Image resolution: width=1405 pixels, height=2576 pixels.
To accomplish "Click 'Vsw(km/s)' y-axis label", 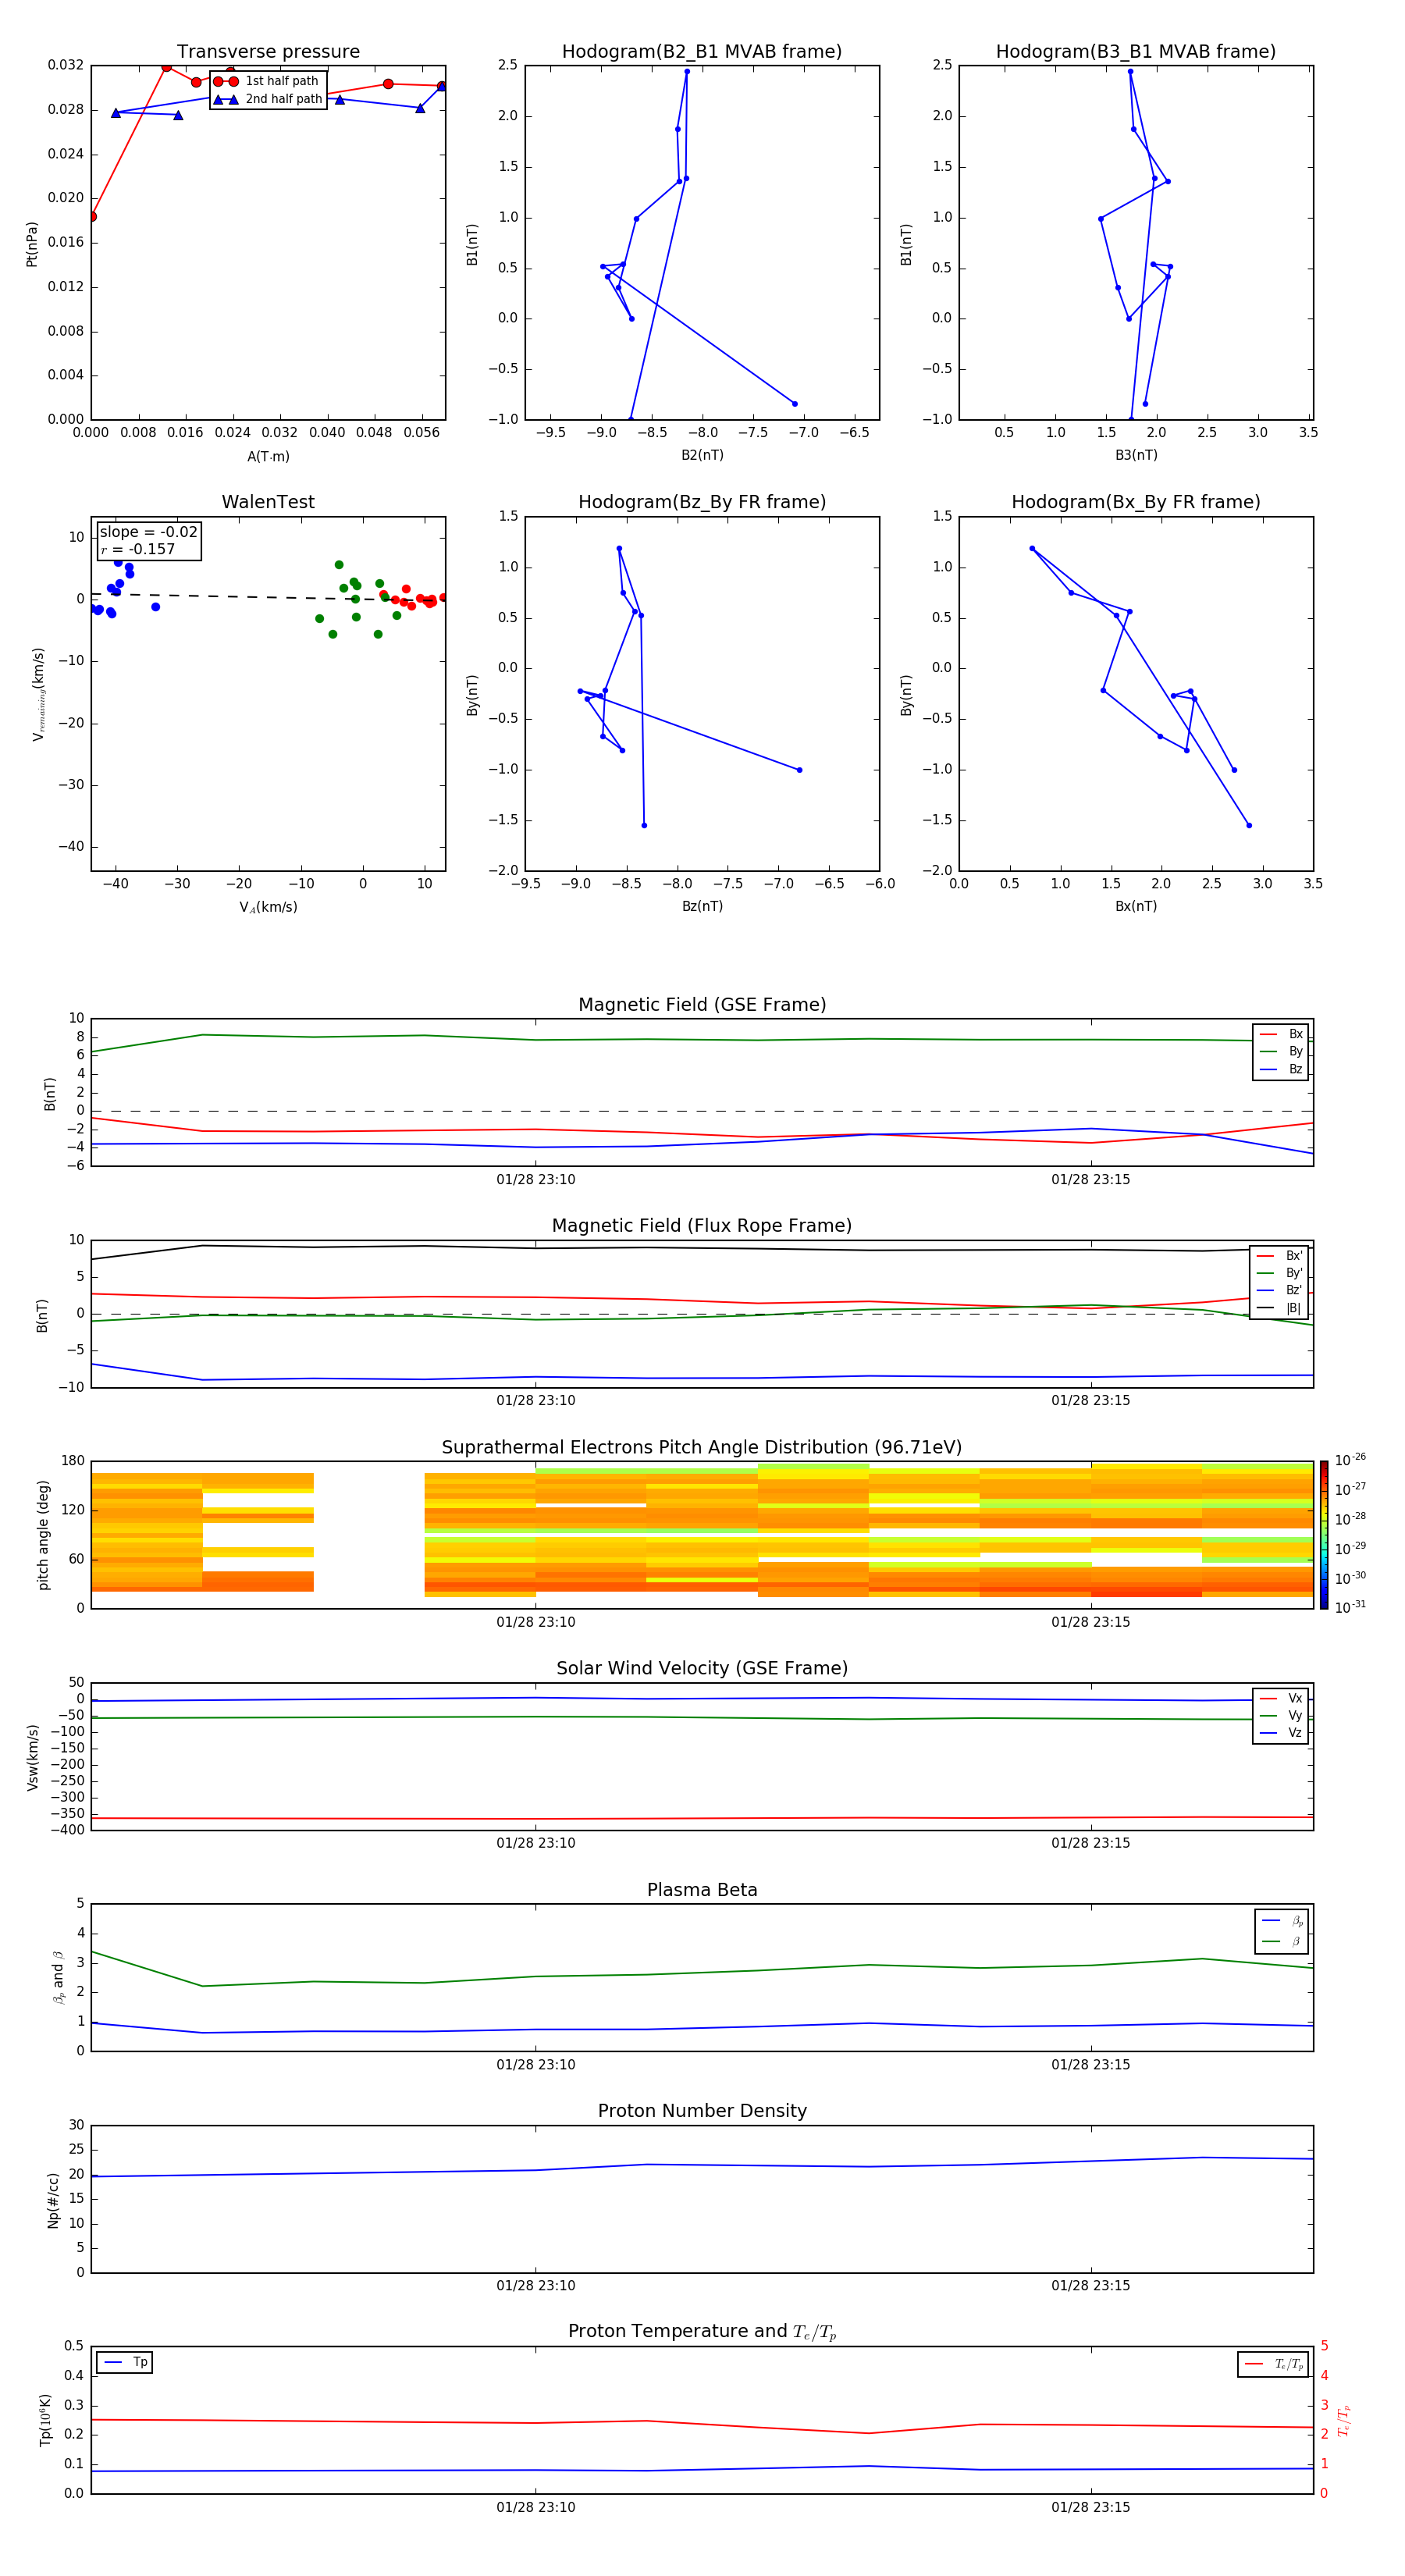I will (x=33, y=1757).
